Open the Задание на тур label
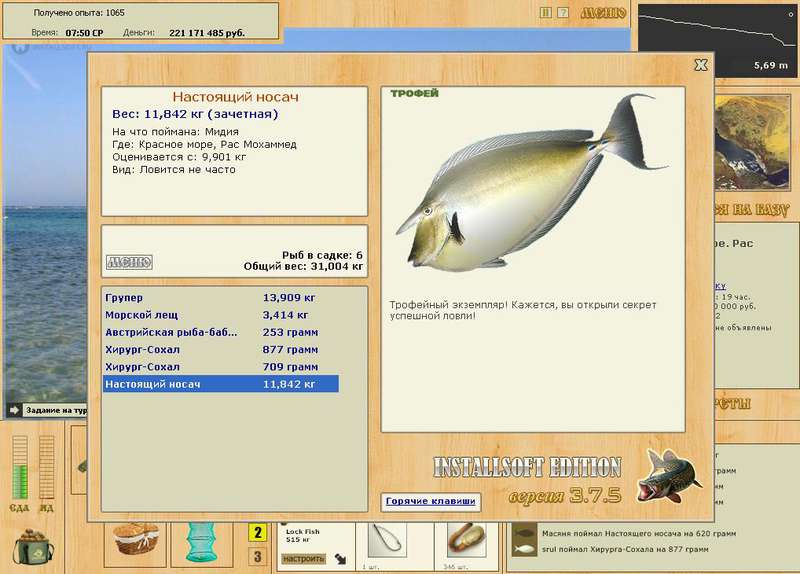The image size is (800, 574). pyautogui.click(x=56, y=410)
